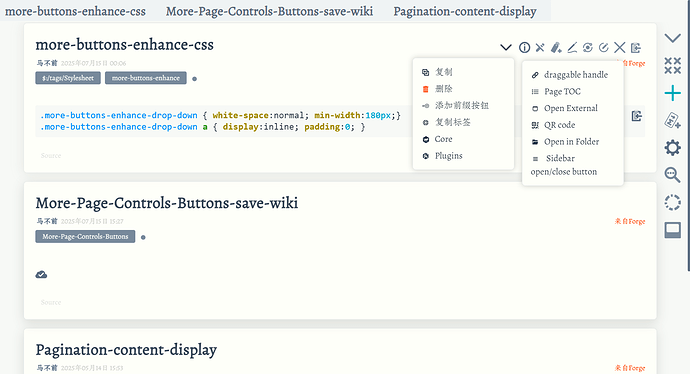This screenshot has height=374, width=690.
Task: Click the cloud save-wiki icon in the tiddler body
Action: click(x=41, y=275)
